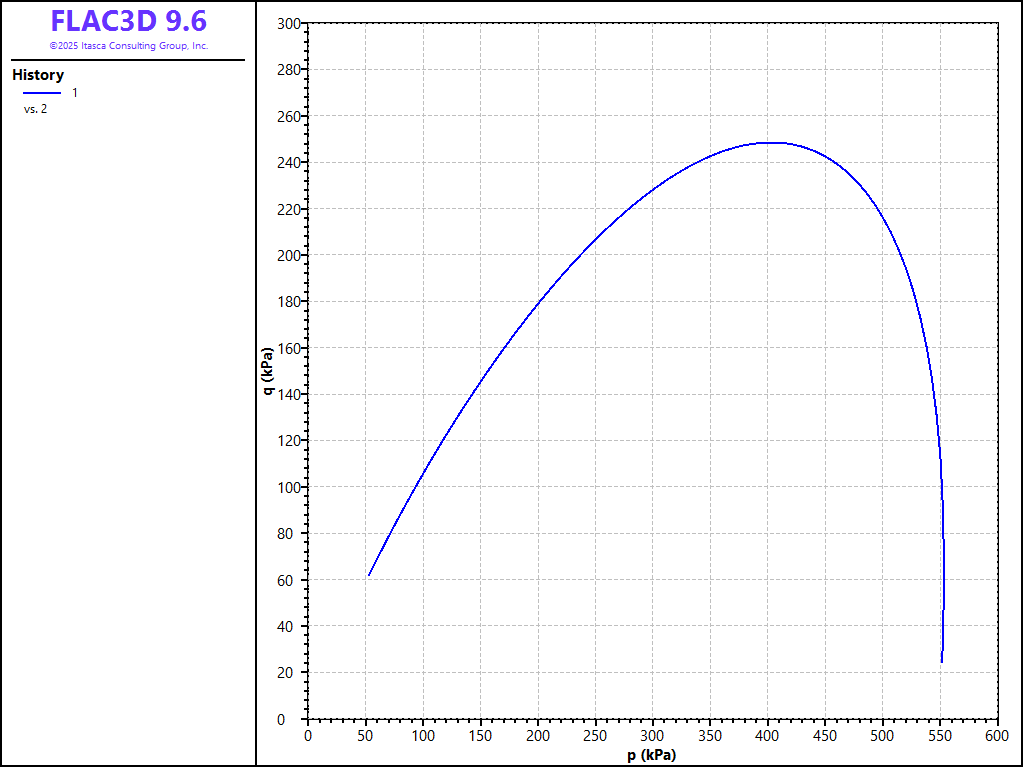Click the 'vs. 2' legend entry
This screenshot has width=1024, height=768.
[x=35, y=109]
